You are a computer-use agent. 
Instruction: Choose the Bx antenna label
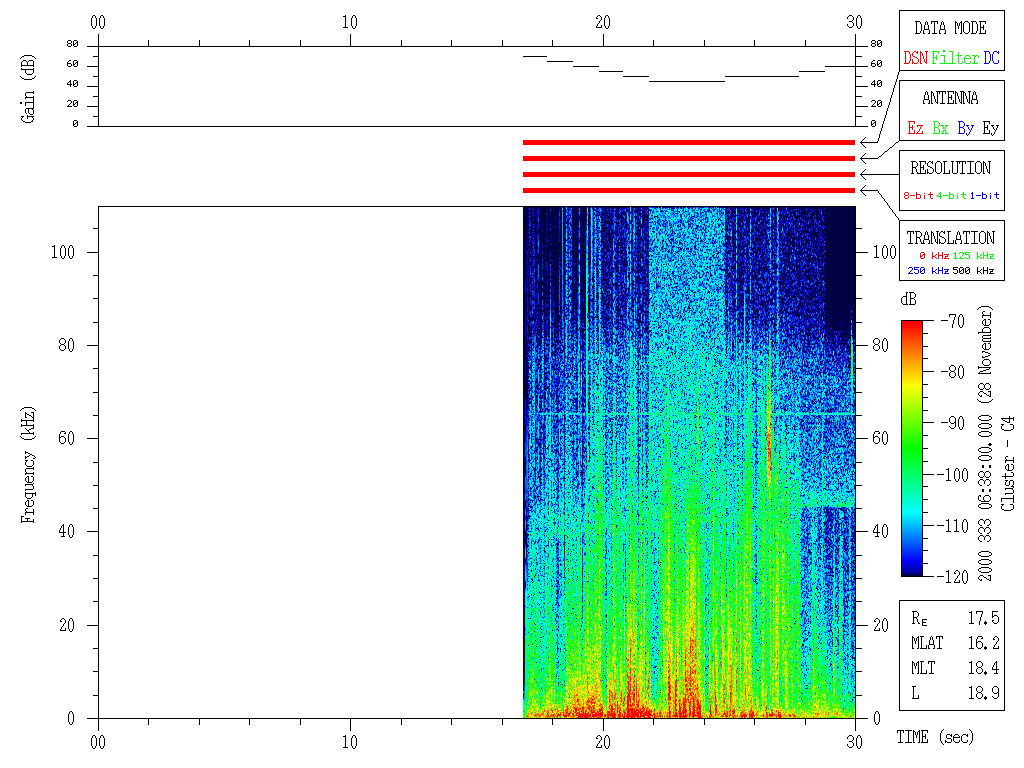[940, 129]
